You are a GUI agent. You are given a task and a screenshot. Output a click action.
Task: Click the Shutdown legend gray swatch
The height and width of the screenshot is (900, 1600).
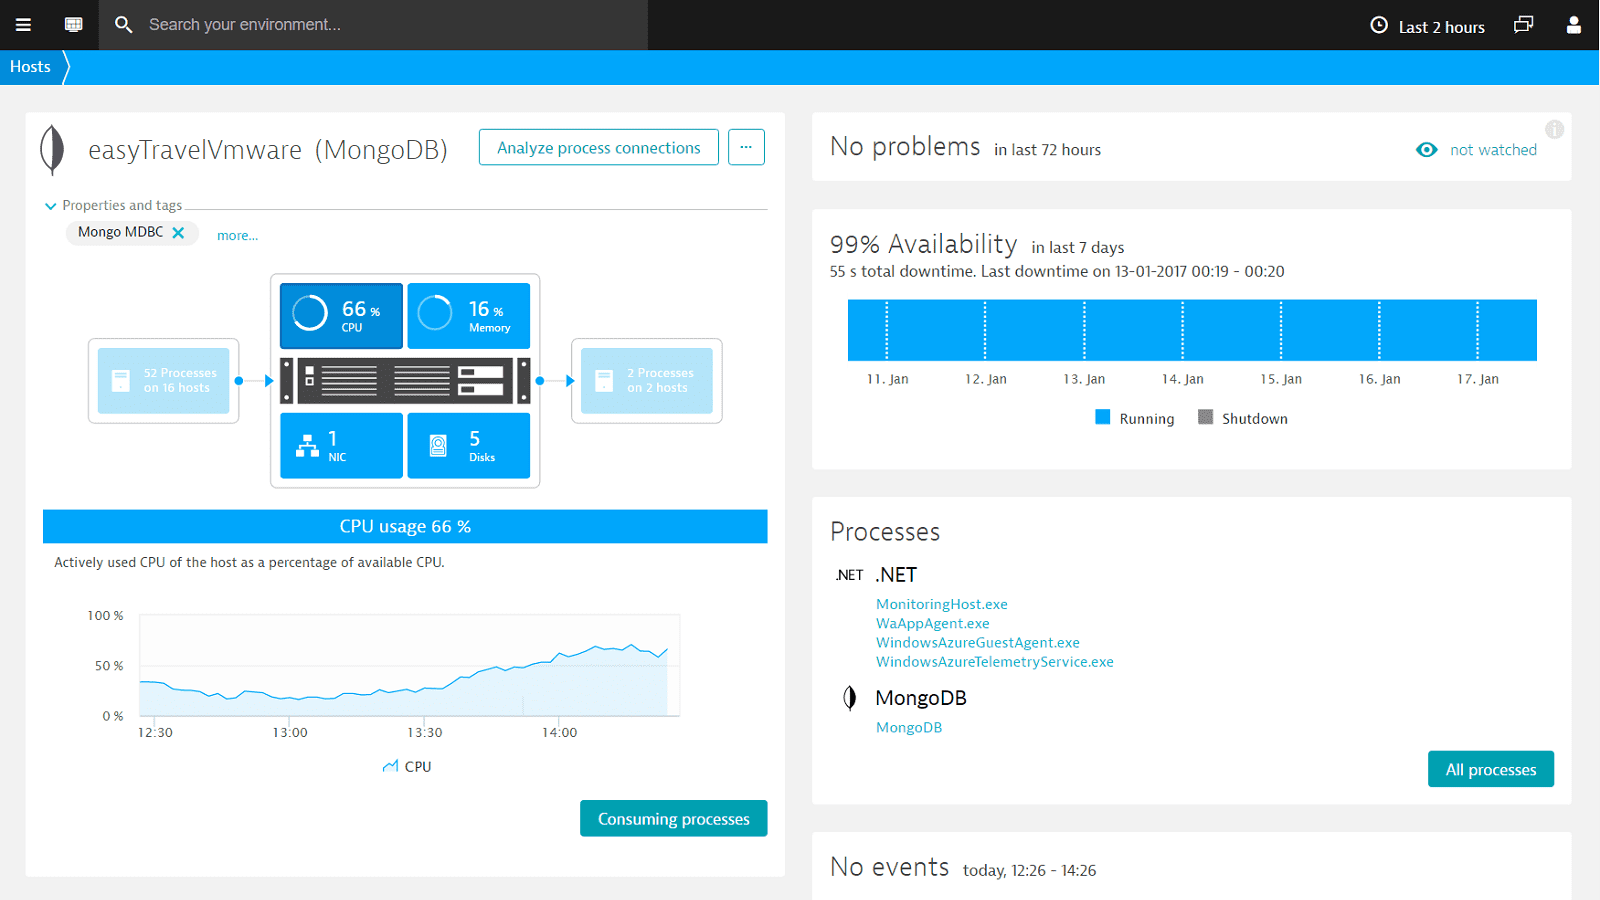tap(1206, 417)
